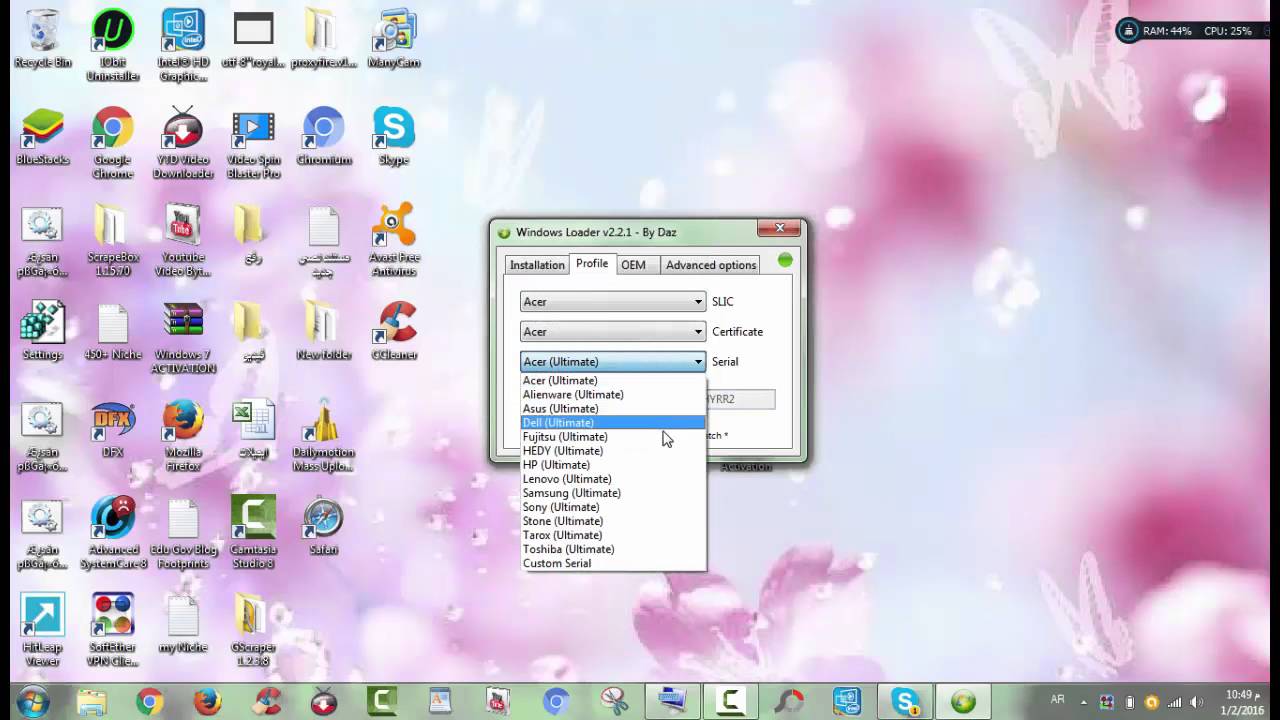Select the my Niche text file

pos(183,623)
